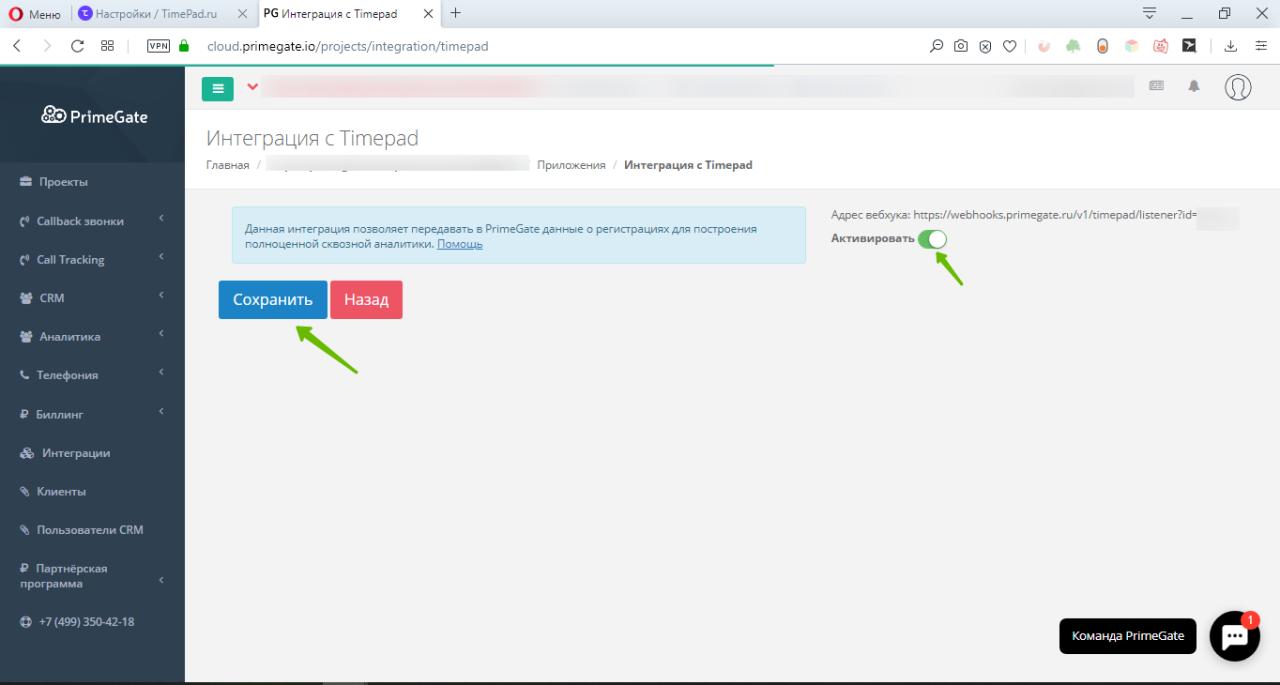This screenshot has height=685, width=1280.
Task: Click the zoom-out magnifier icon
Action: click(x=937, y=46)
